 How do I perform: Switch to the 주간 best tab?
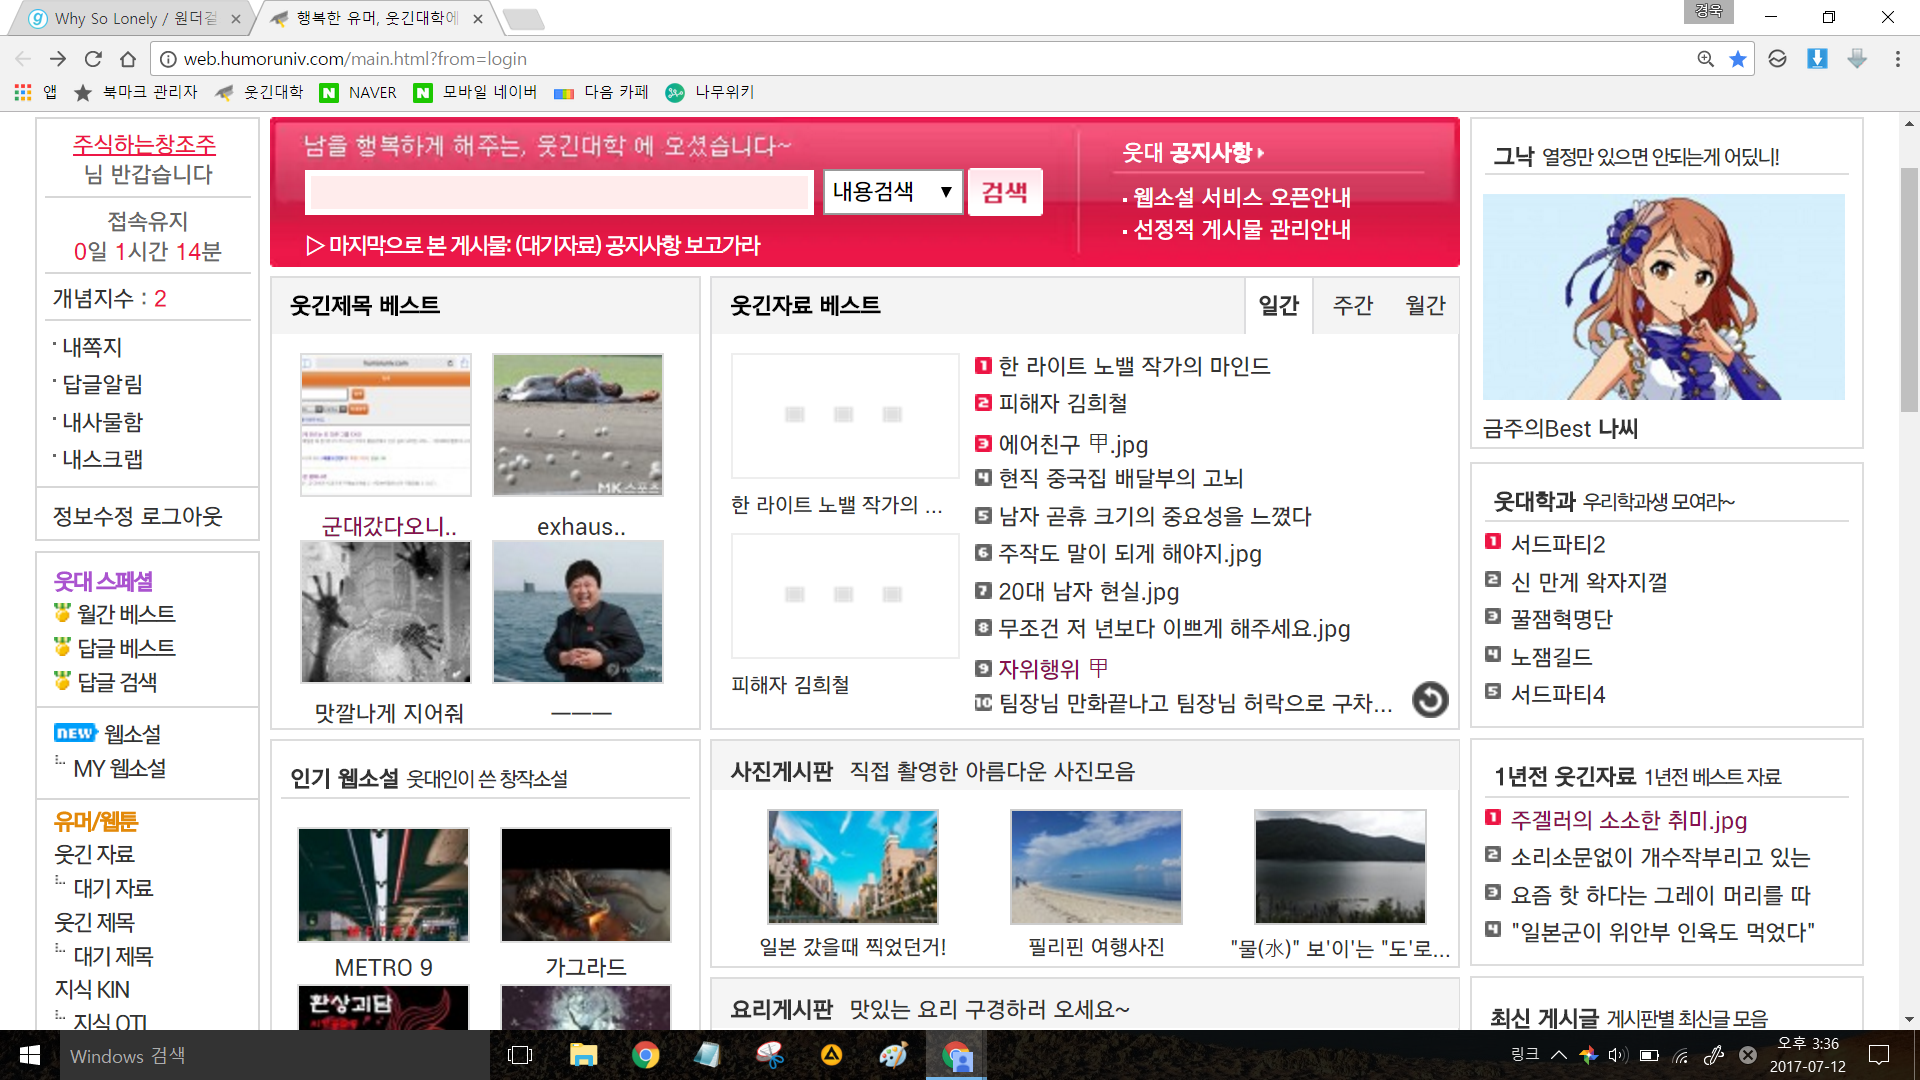[1352, 306]
